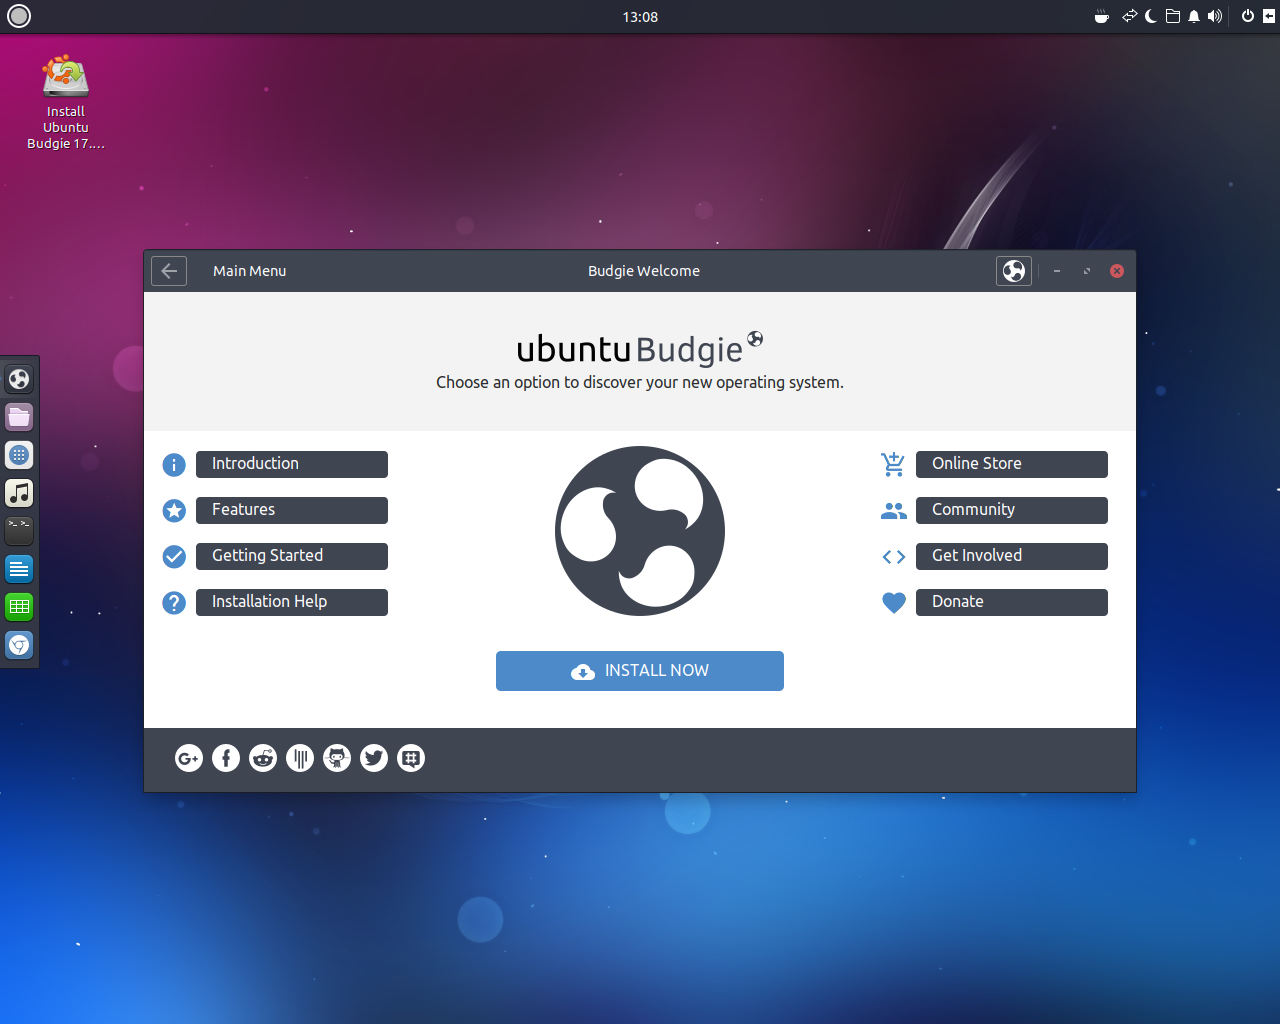Open the Online Store
The height and width of the screenshot is (1024, 1280).
click(x=1012, y=464)
